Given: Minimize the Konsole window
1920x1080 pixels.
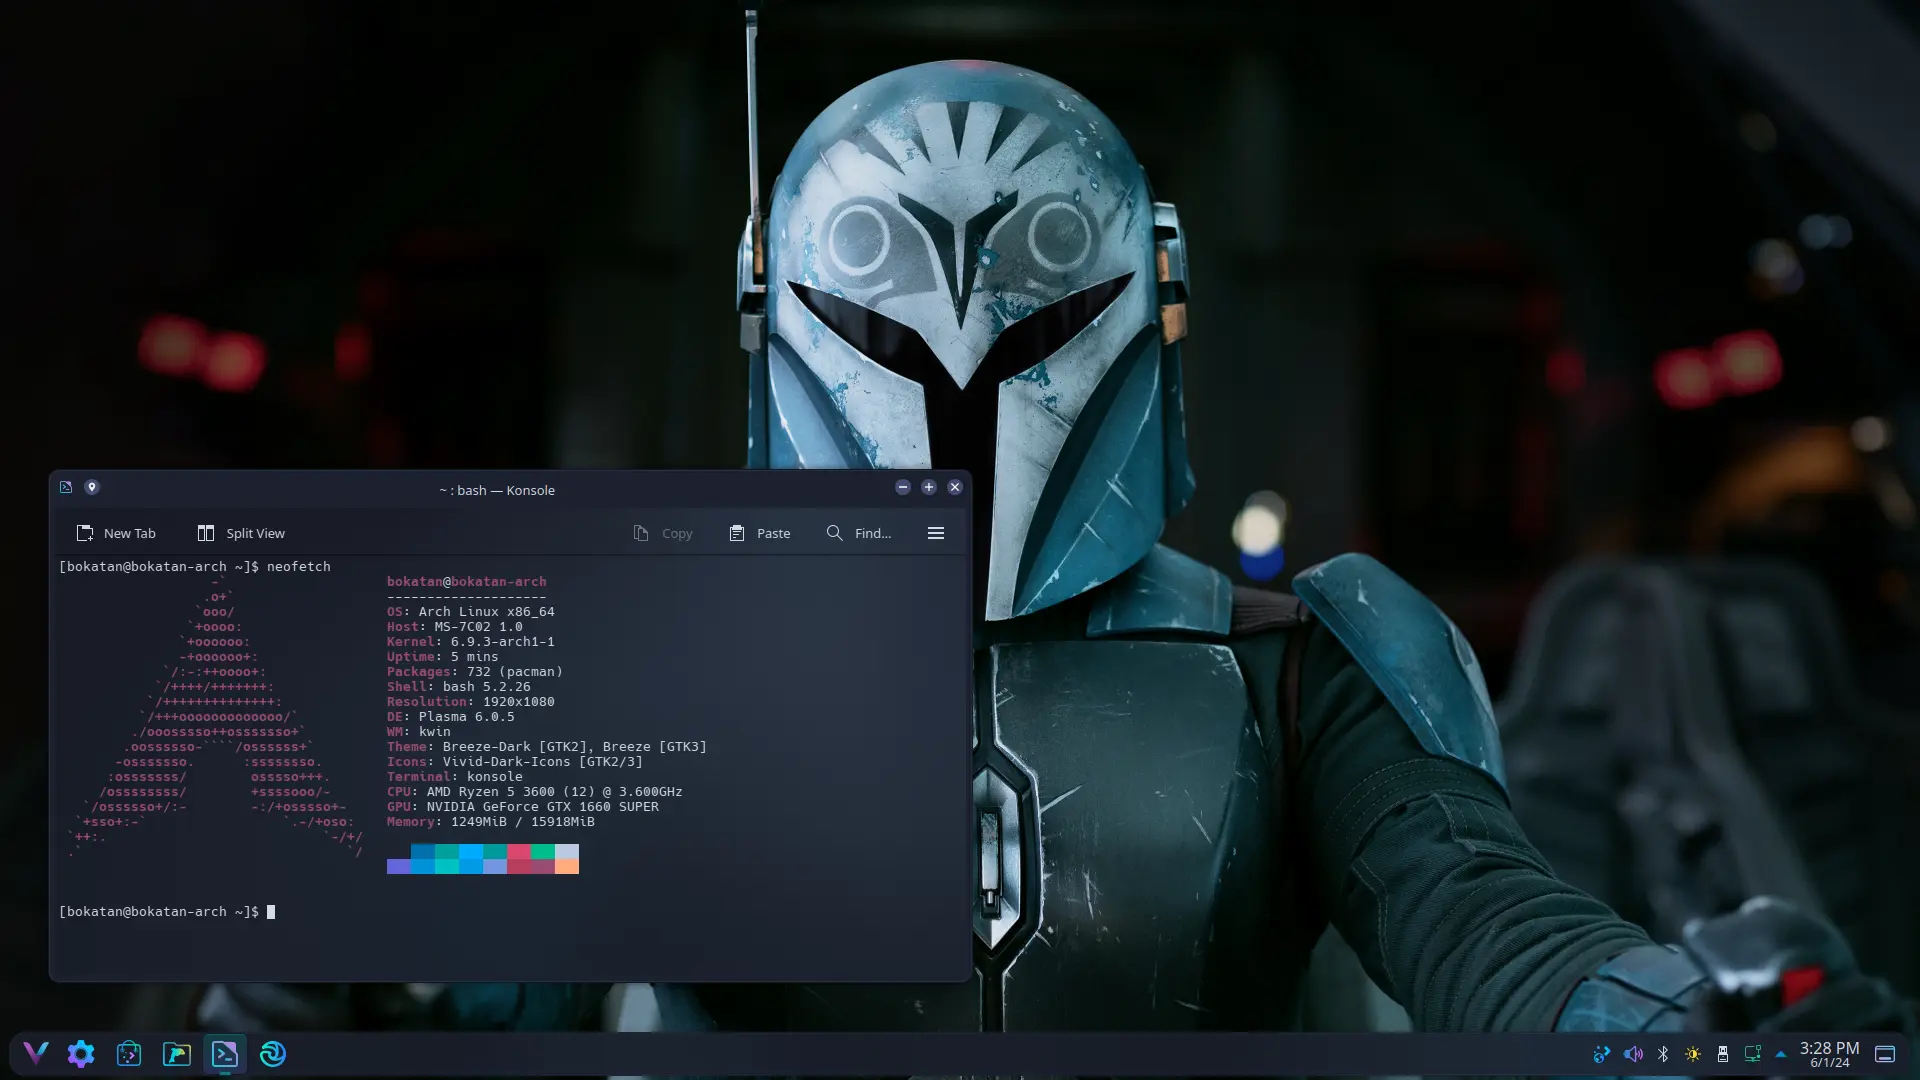Looking at the screenshot, I should tap(903, 487).
